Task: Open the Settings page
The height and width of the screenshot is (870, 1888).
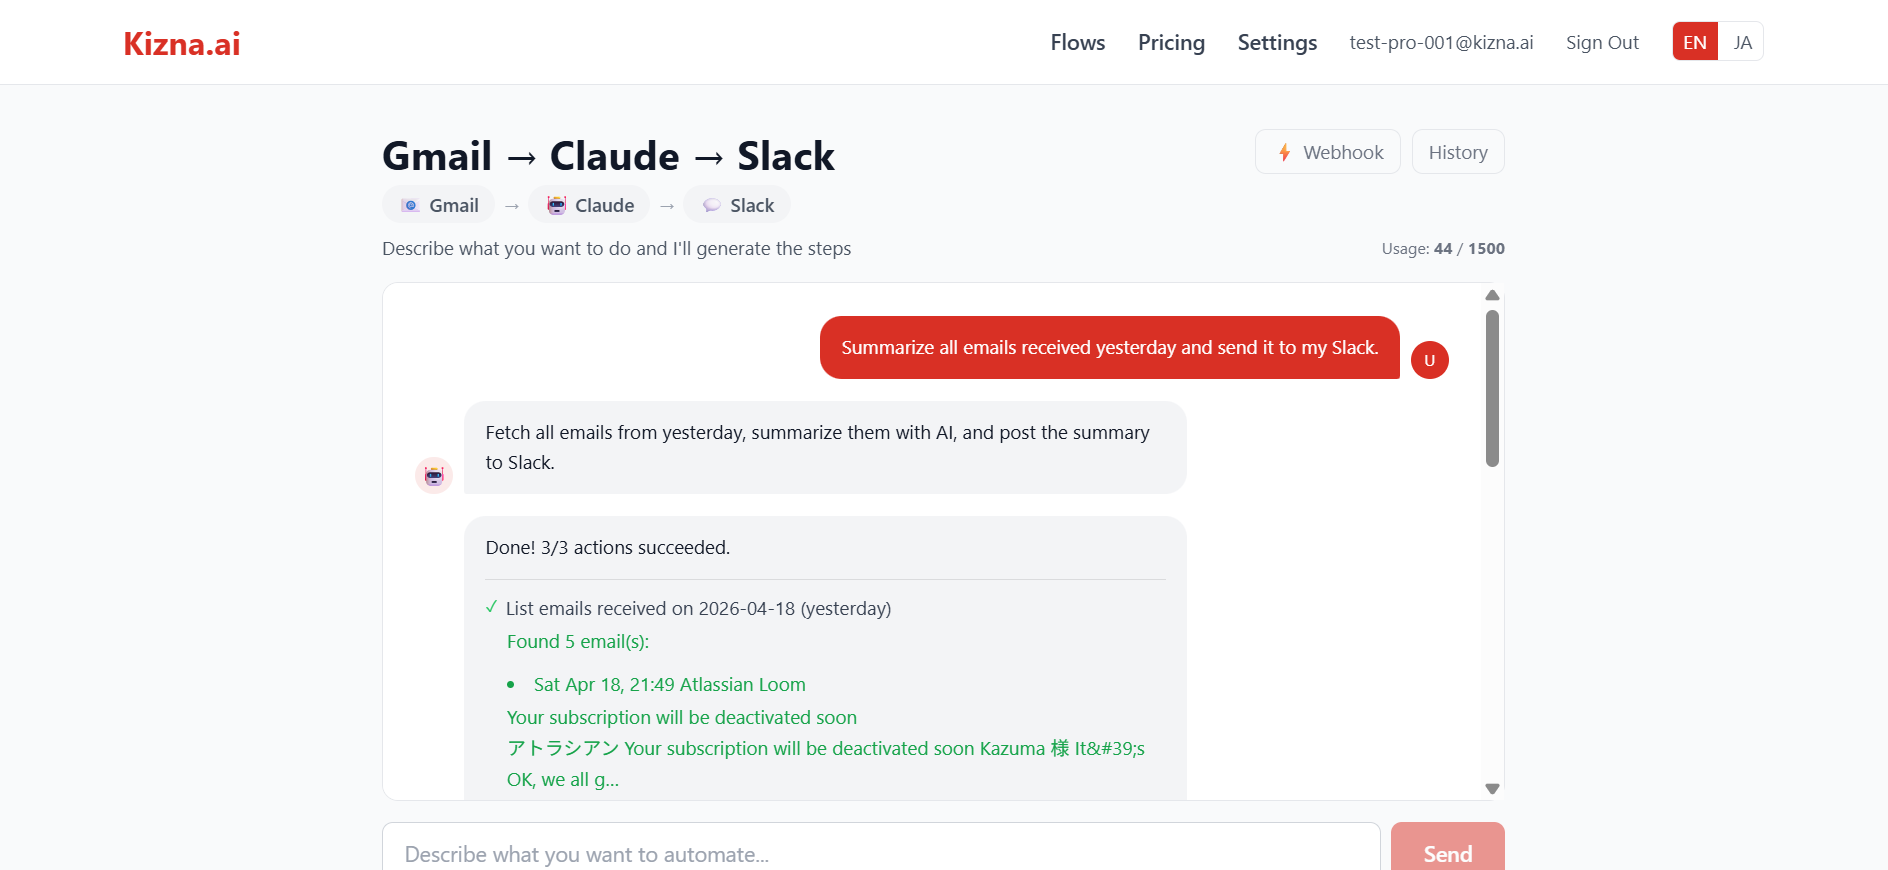Action: click(1277, 43)
